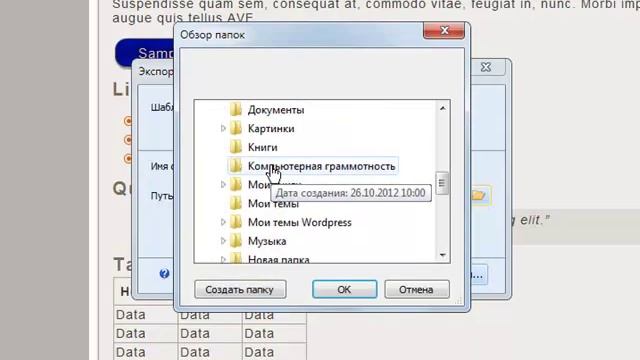640x360 pixels.
Task: Open the help icon in Export dialog
Action: [x=164, y=274]
